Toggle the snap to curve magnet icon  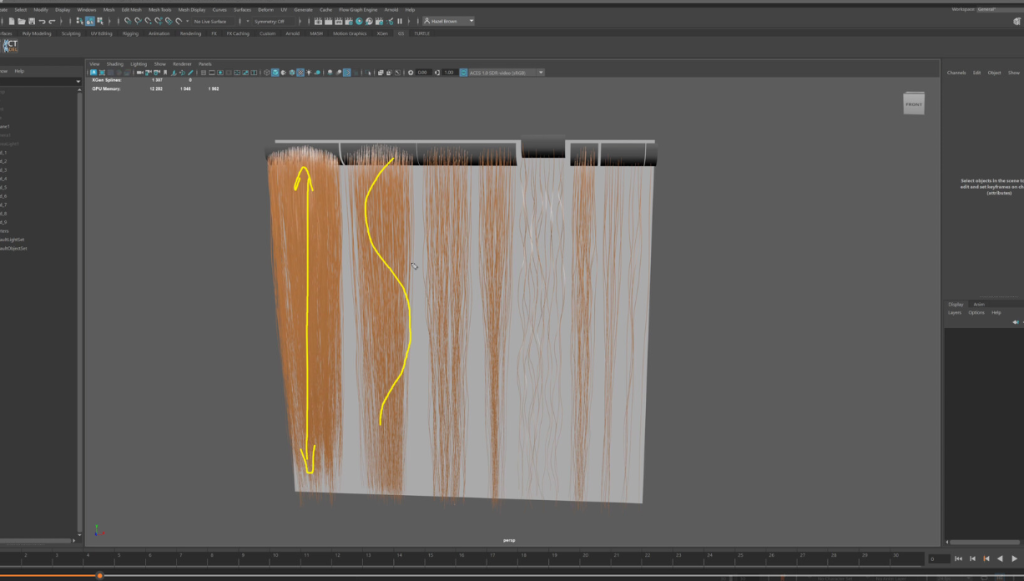click(x=138, y=20)
